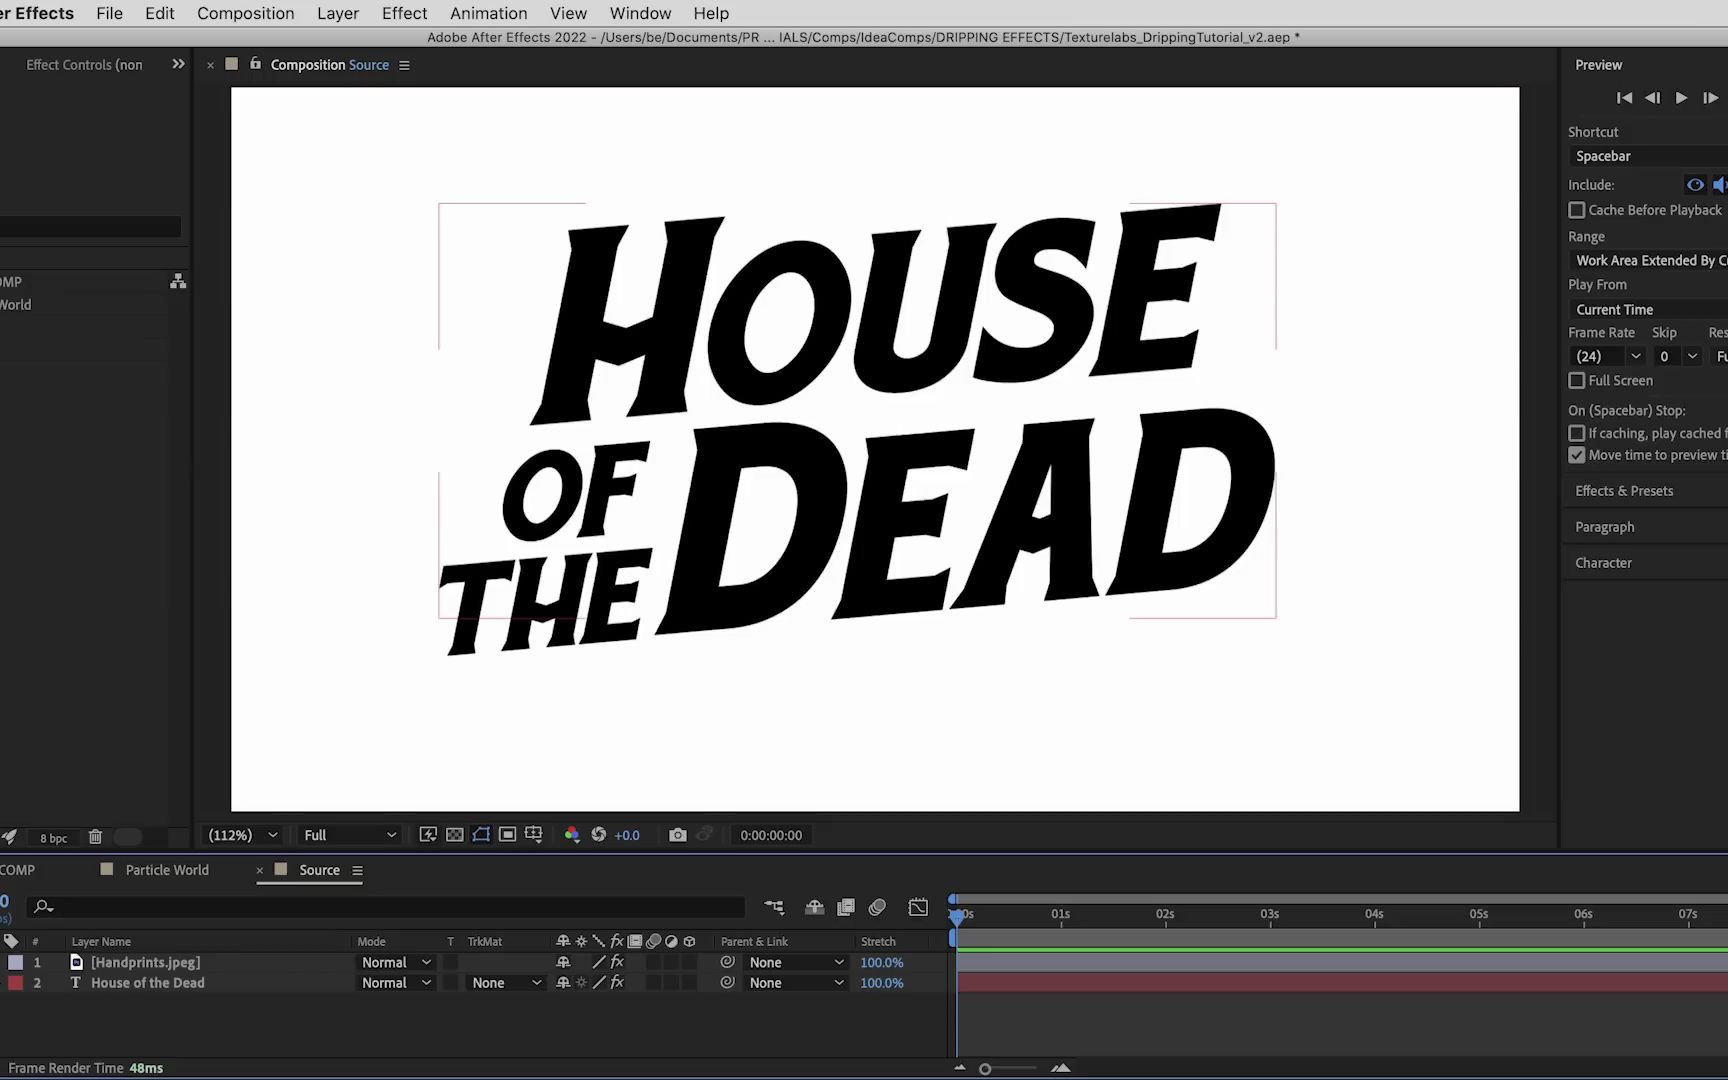The image size is (1728, 1080).
Task: Toggle Hide Shy Layers switch
Action: 814,907
